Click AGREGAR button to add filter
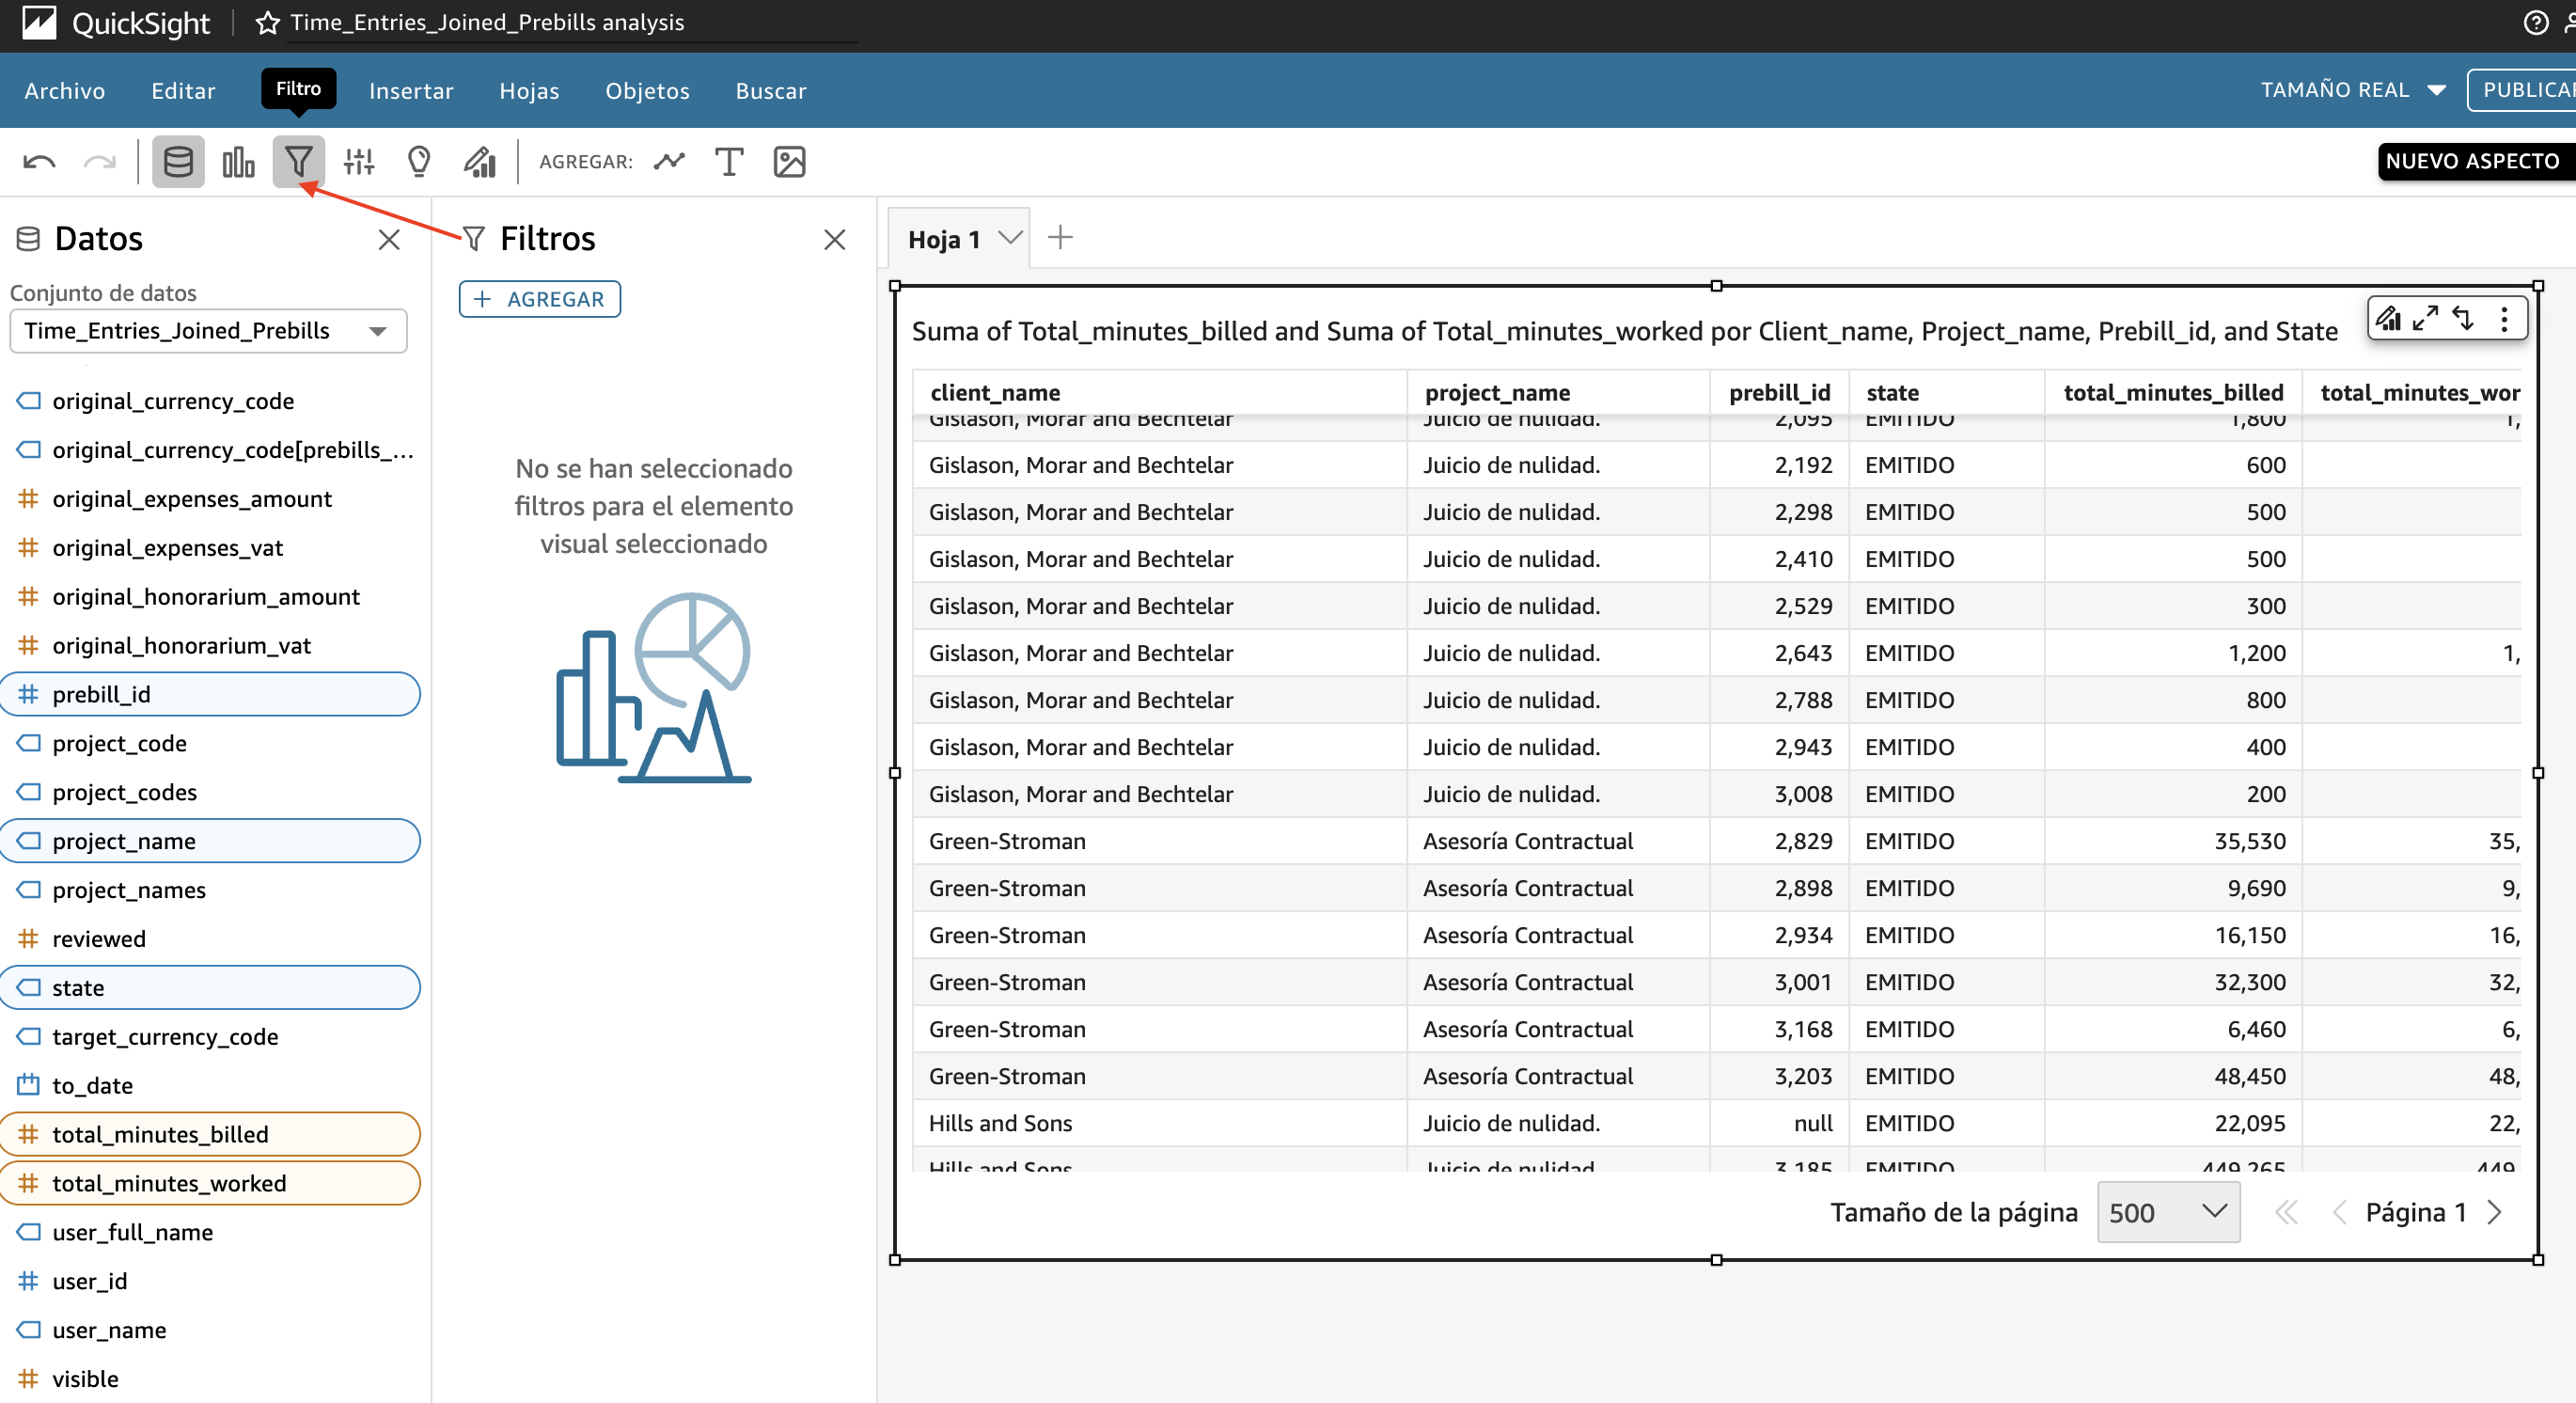The height and width of the screenshot is (1403, 2576). click(x=540, y=299)
